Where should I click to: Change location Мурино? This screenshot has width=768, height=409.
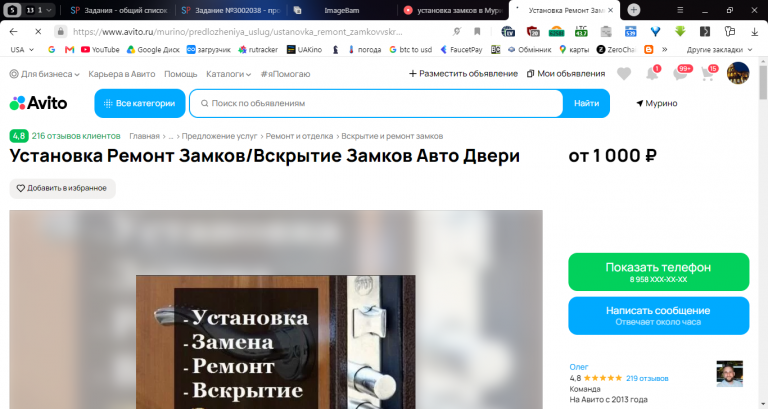(x=656, y=103)
